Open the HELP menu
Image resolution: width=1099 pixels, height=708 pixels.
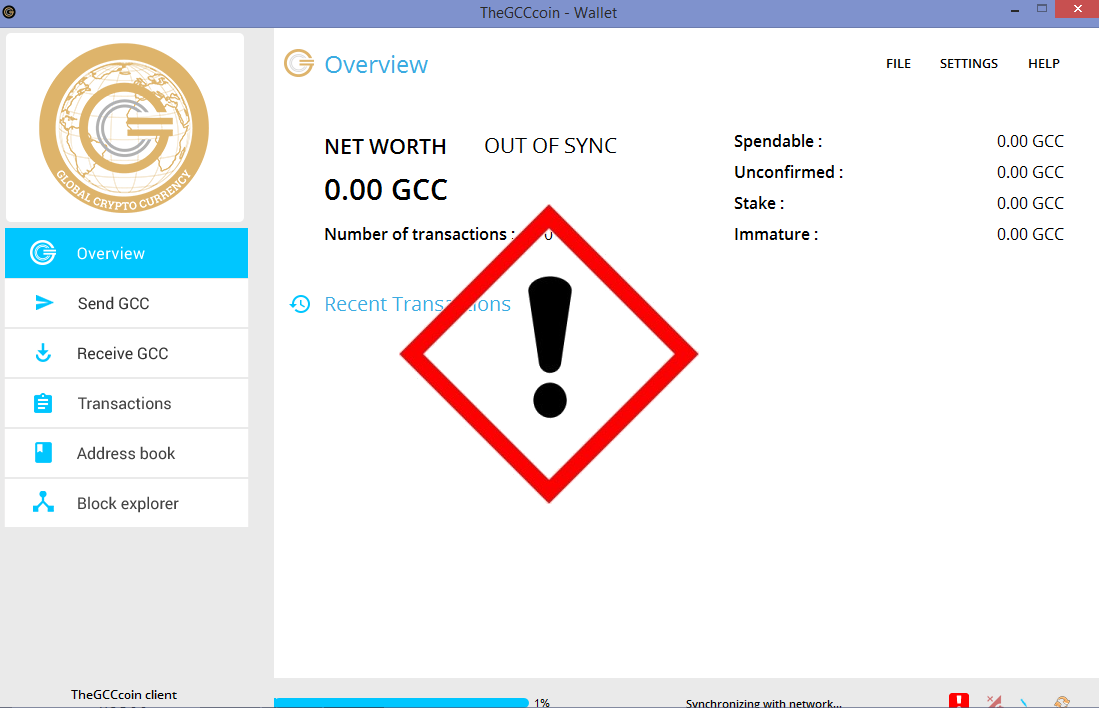coord(1044,64)
